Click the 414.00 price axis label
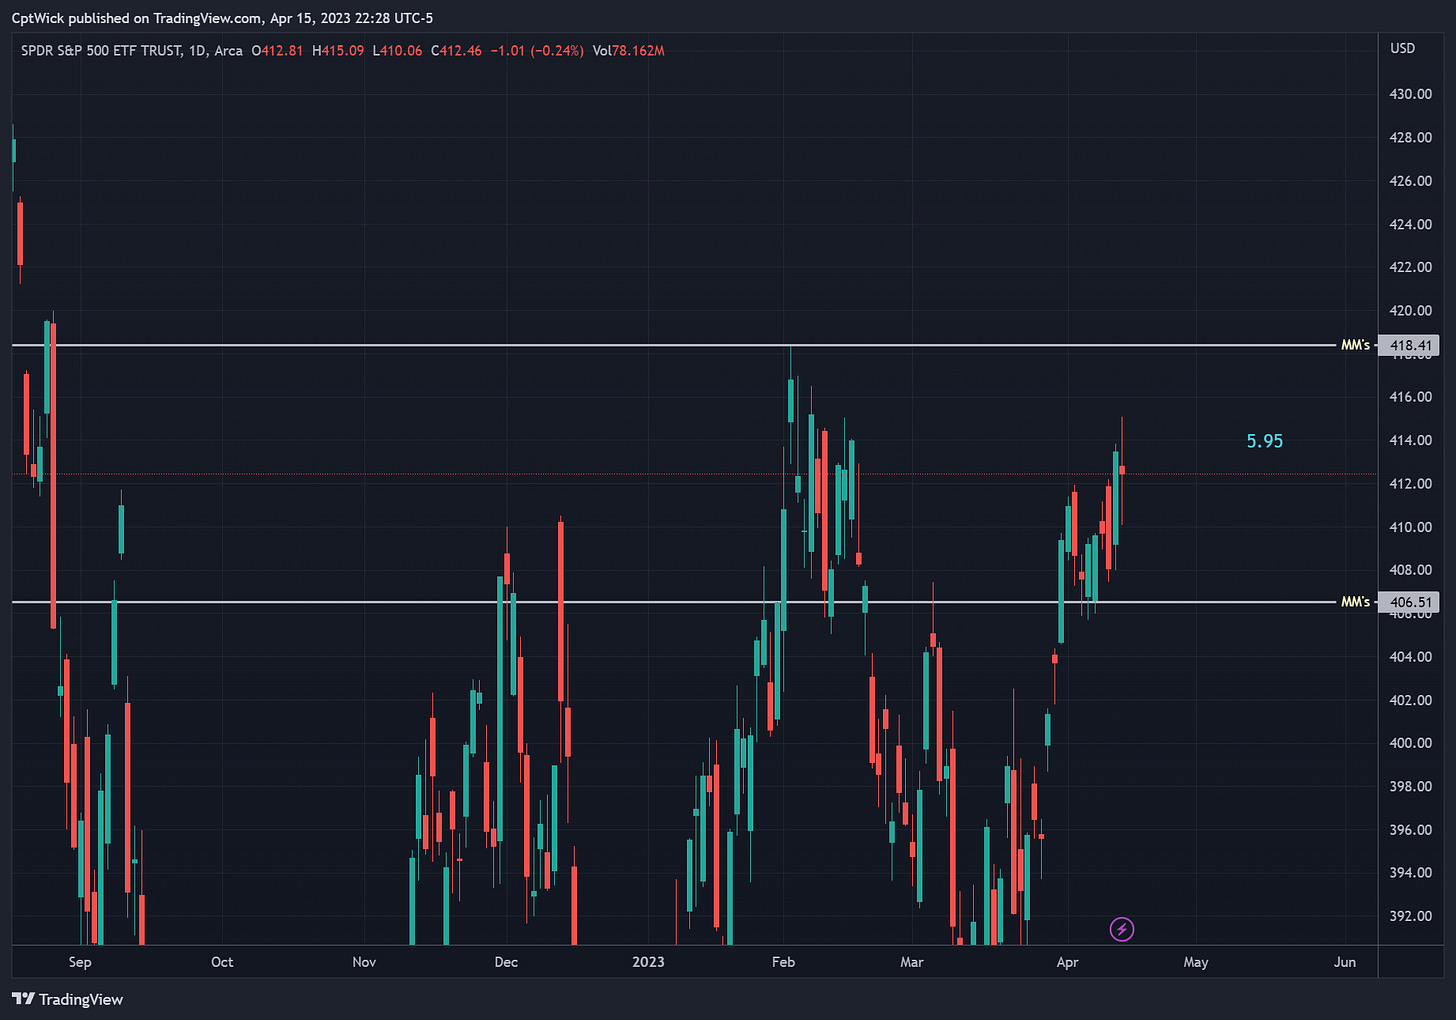The width and height of the screenshot is (1456, 1020). pyautogui.click(x=1410, y=440)
